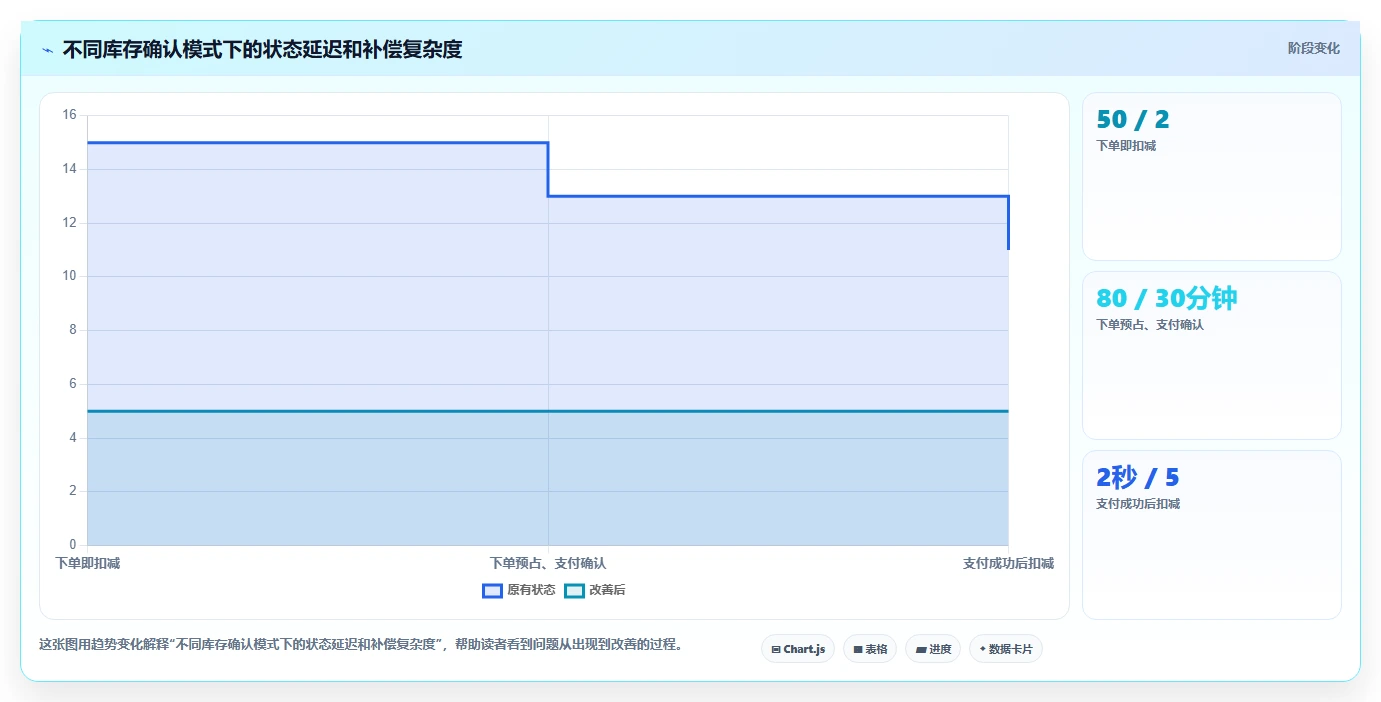1381x702 pixels.
Task: Click the chart title text about 库存确认模式
Action: [x=262, y=49]
